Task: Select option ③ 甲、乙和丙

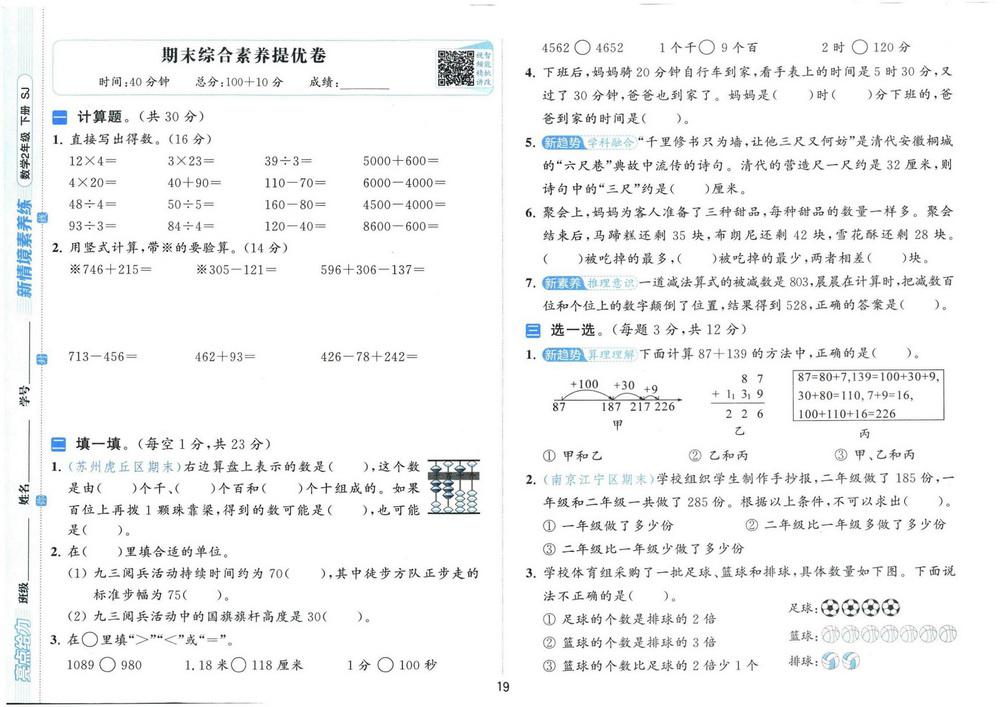Action: (874, 455)
